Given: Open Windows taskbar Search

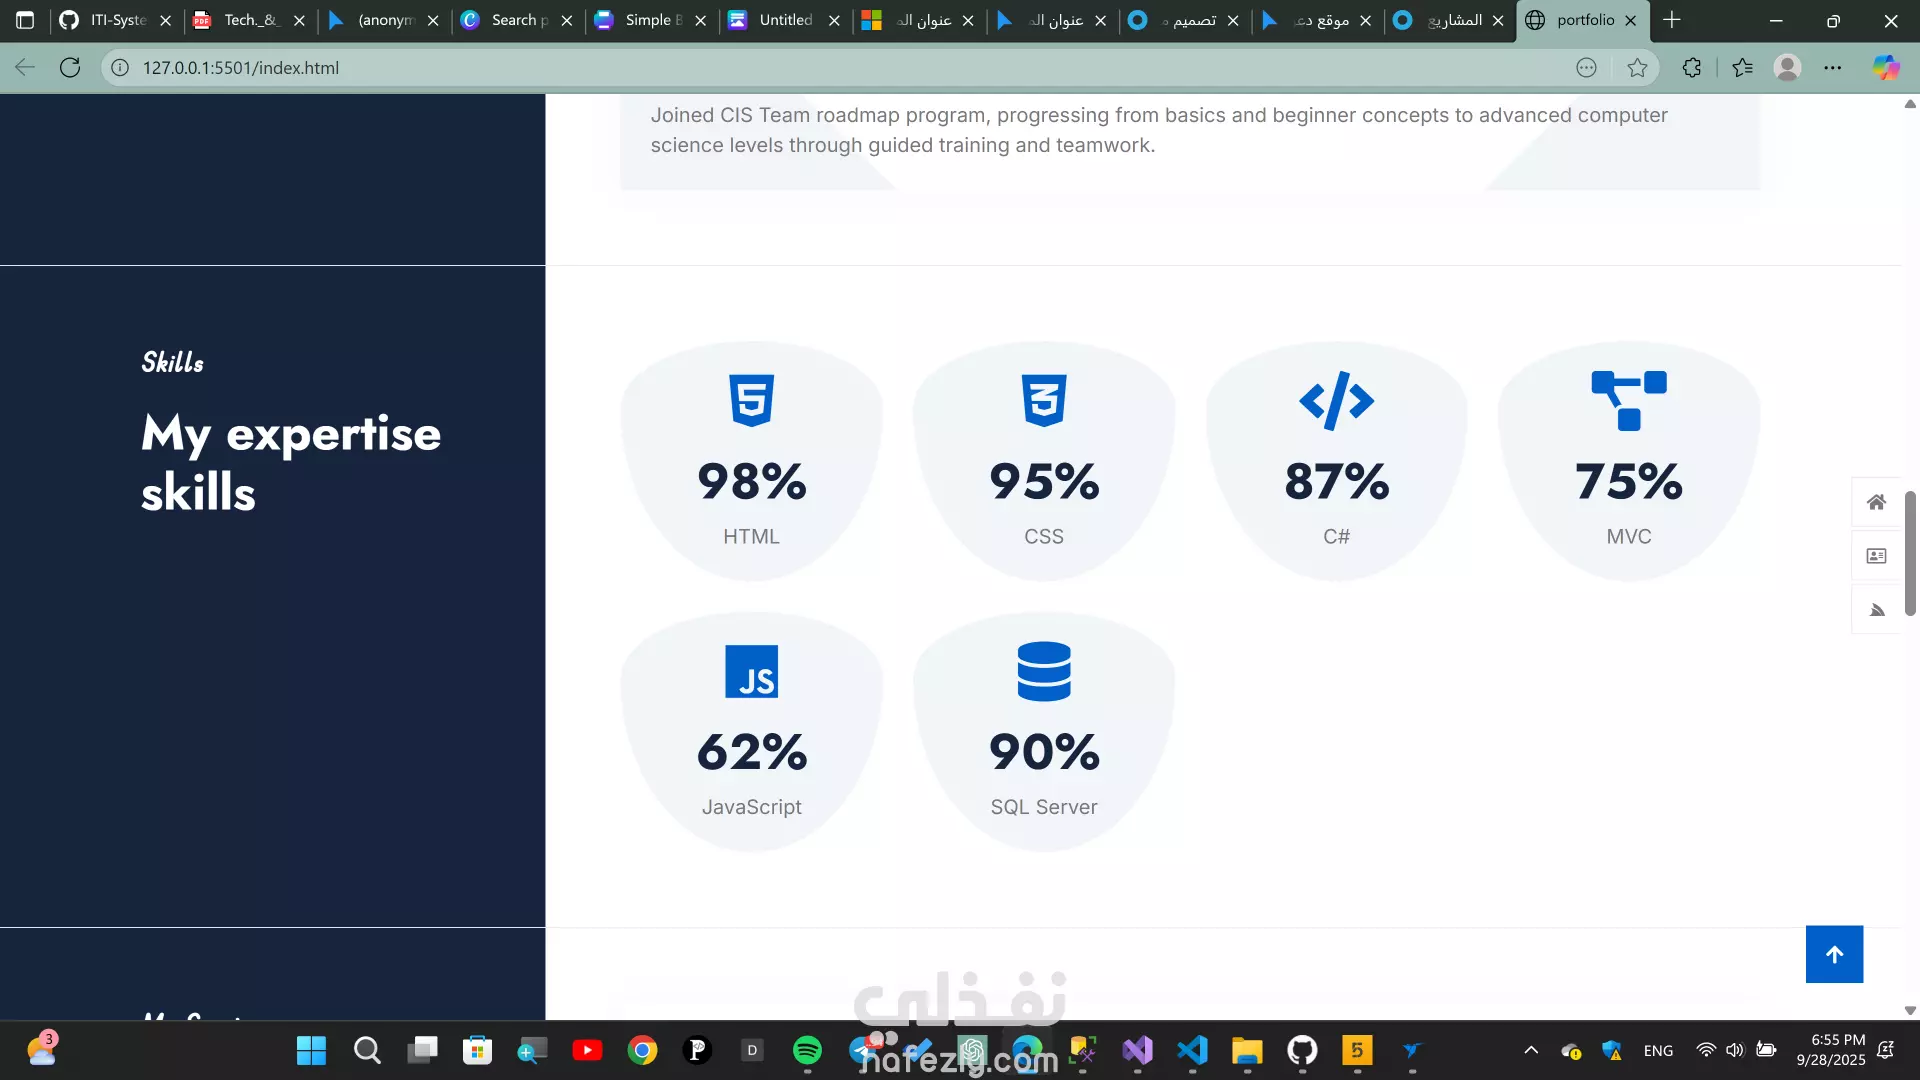Looking at the screenshot, I should click(x=367, y=1050).
